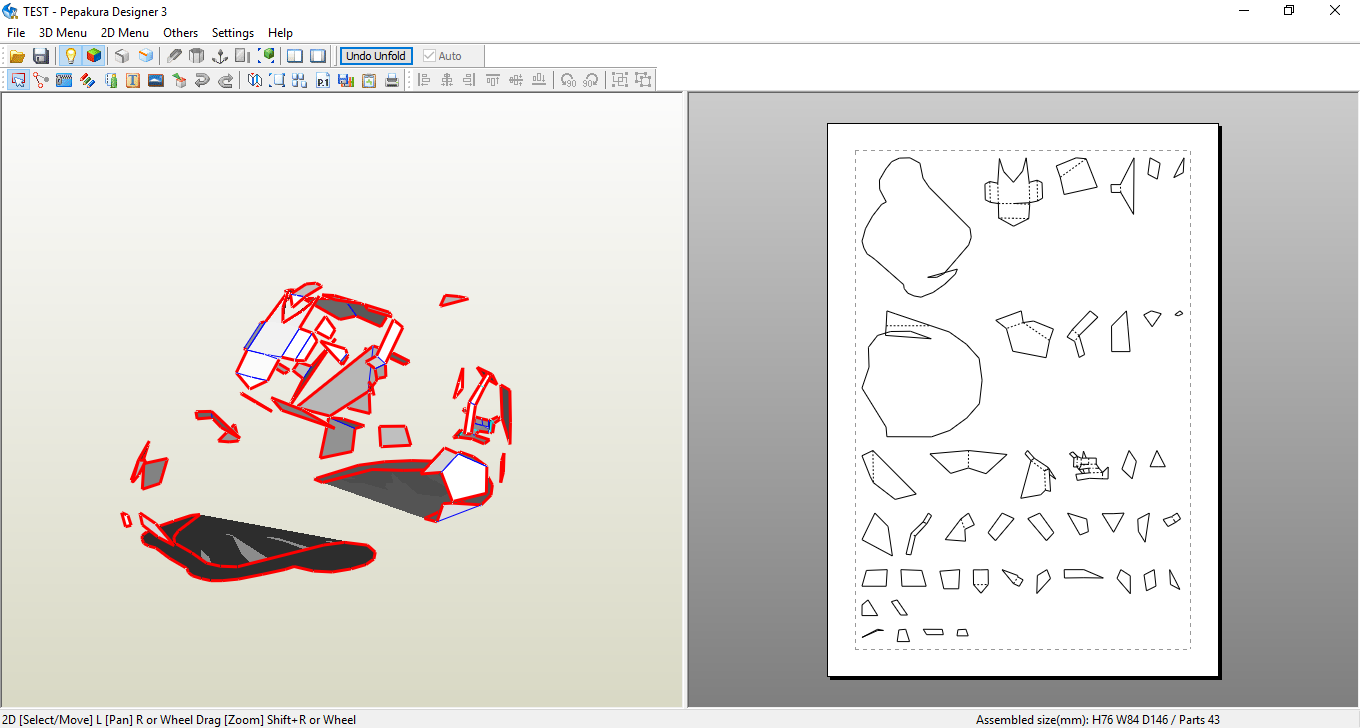Click the Assembled size text in status bar
The width and height of the screenshot is (1360, 728).
1098,720
